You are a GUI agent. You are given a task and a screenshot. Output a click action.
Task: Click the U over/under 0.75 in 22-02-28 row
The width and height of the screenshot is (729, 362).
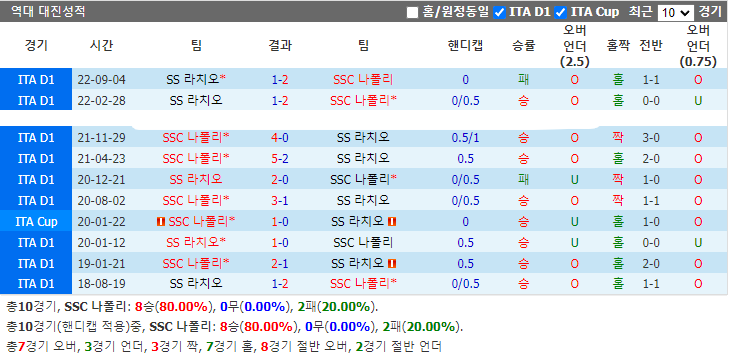point(698,100)
